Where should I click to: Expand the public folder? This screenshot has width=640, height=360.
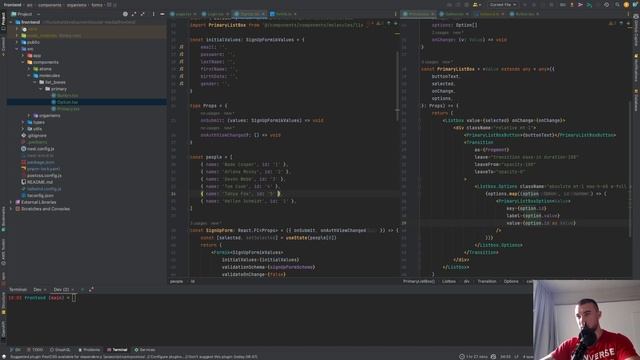click(x=17, y=42)
